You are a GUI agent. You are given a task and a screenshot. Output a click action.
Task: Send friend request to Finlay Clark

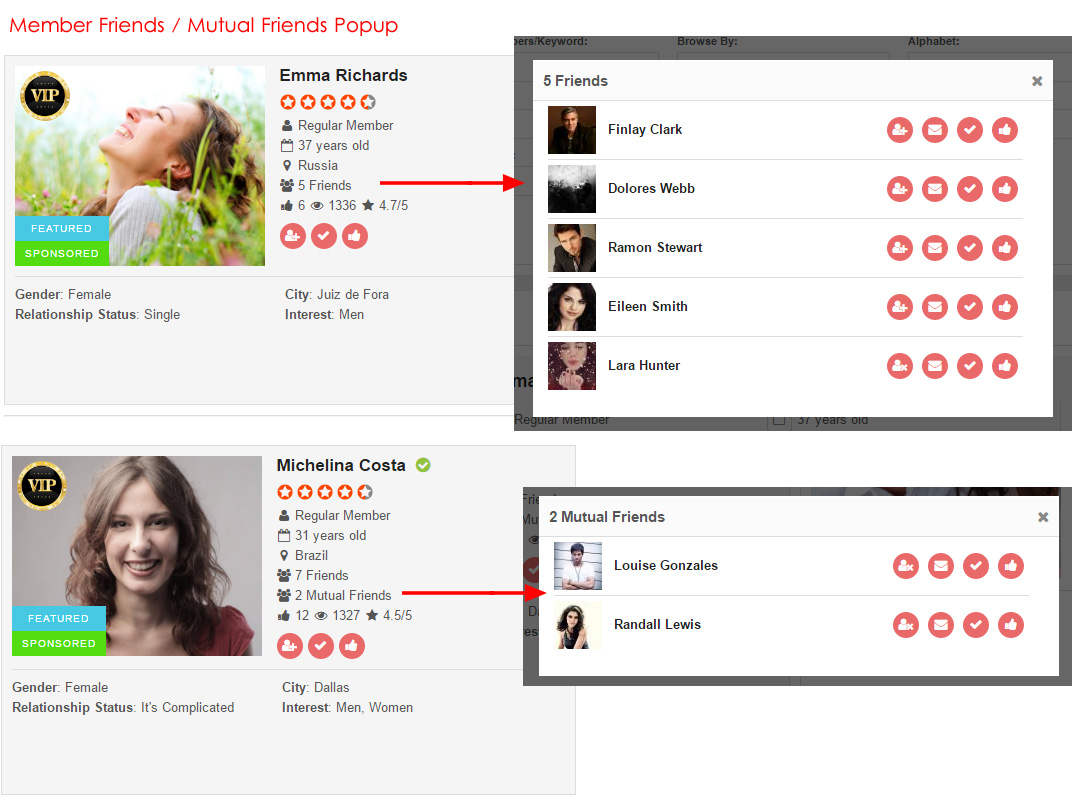[900, 130]
